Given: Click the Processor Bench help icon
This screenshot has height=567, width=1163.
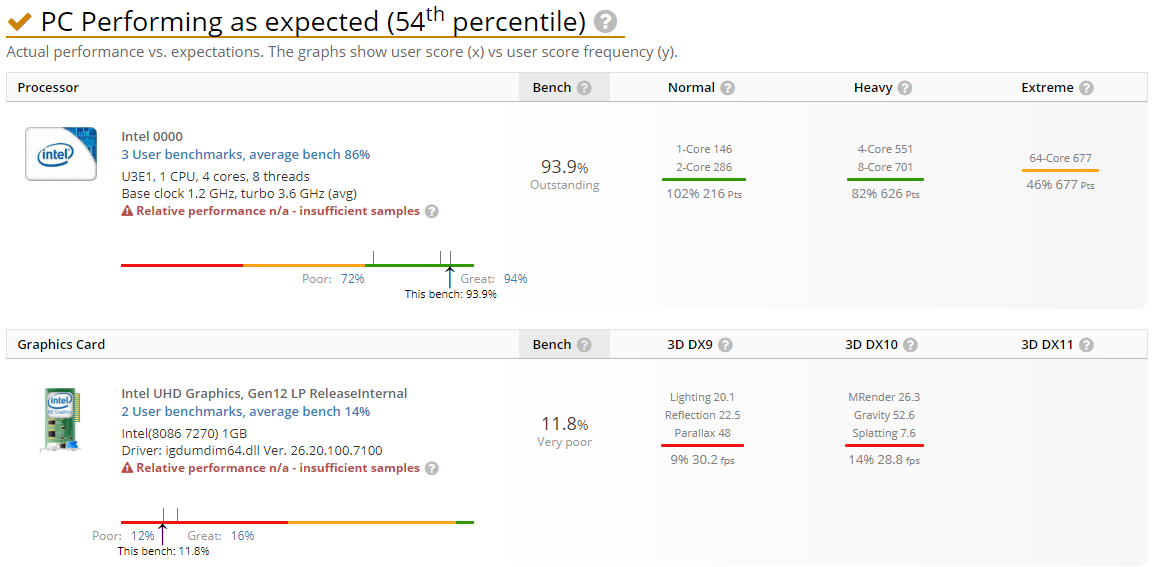Looking at the screenshot, I should pos(585,88).
